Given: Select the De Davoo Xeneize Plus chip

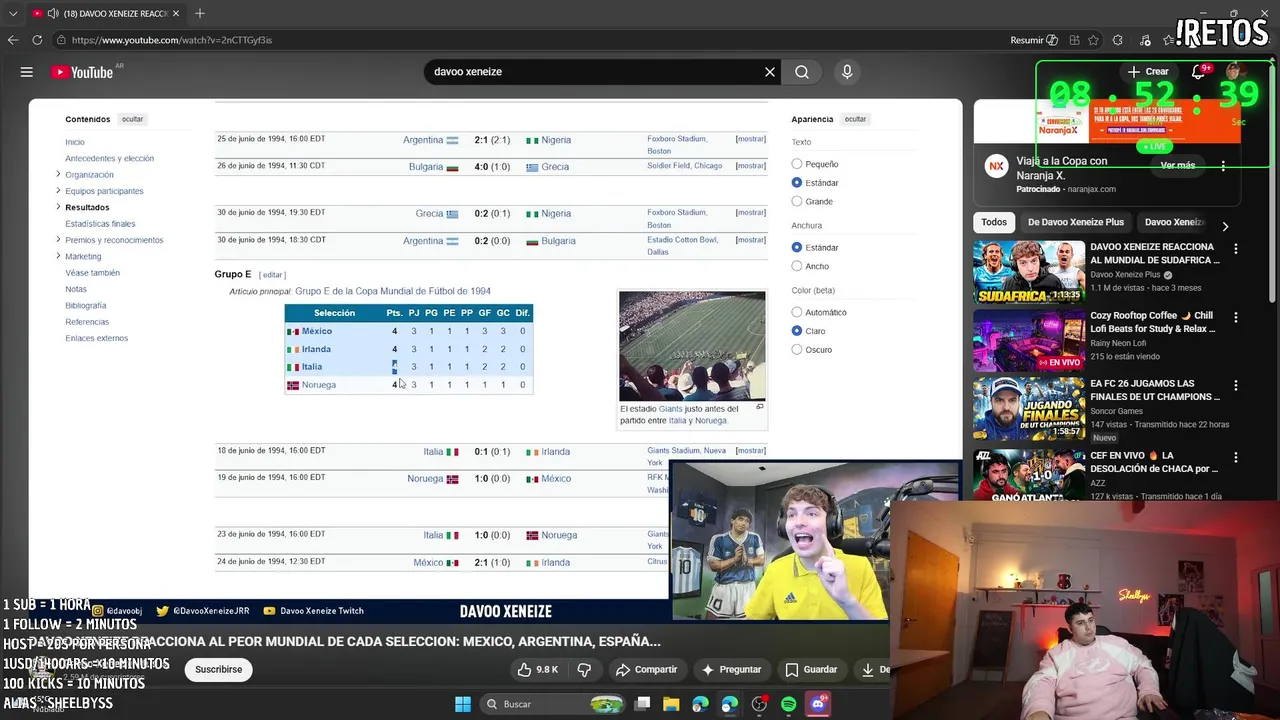Looking at the screenshot, I should (x=1076, y=222).
